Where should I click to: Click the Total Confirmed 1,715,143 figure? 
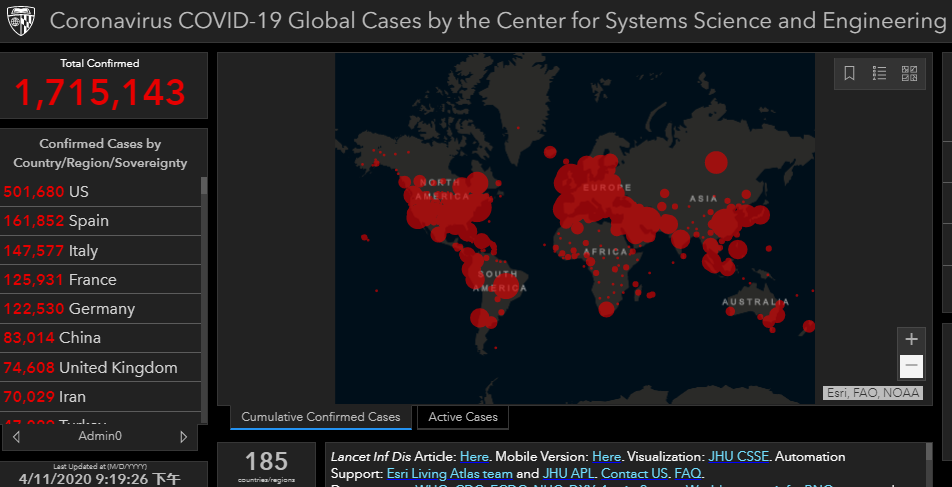pos(100,92)
